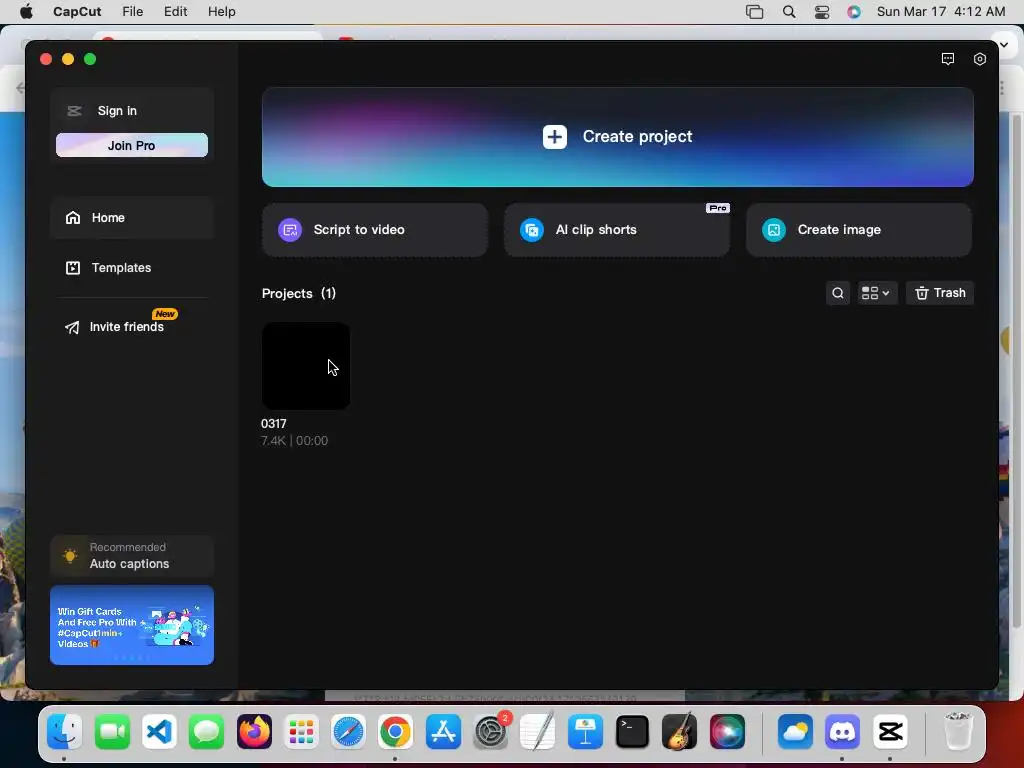Screen dimensions: 1024x768
Task: Click Sign in
Action: click(x=117, y=111)
